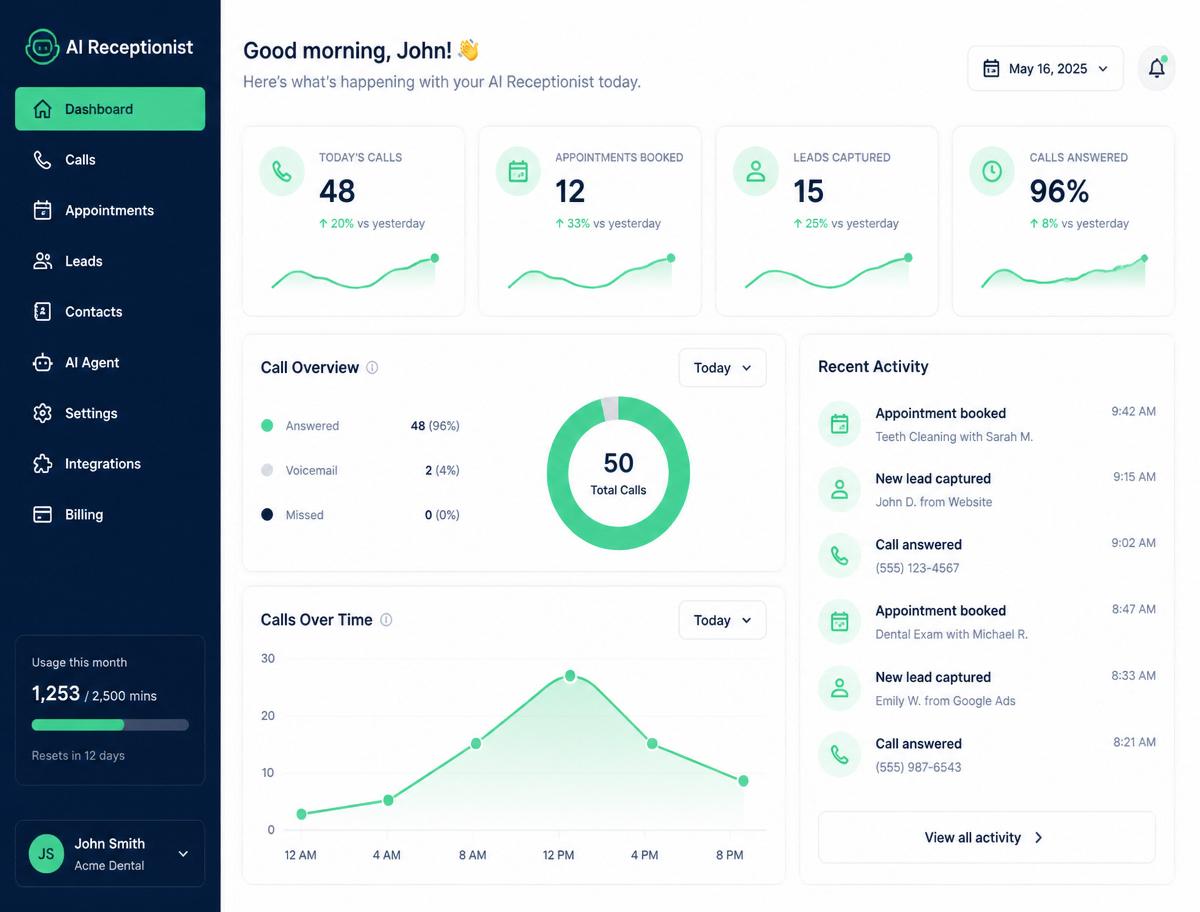Click the Billing card icon
This screenshot has height=912, width=1200.
pos(42,514)
